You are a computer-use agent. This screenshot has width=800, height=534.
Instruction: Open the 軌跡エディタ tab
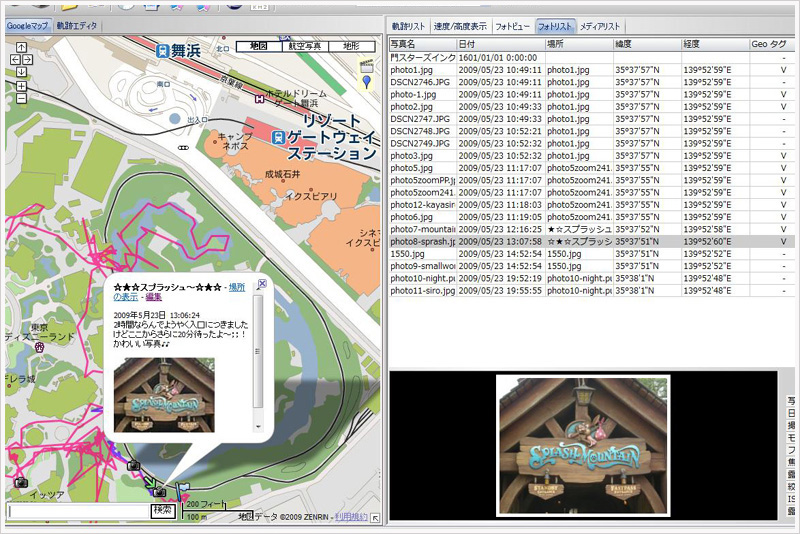77,26
